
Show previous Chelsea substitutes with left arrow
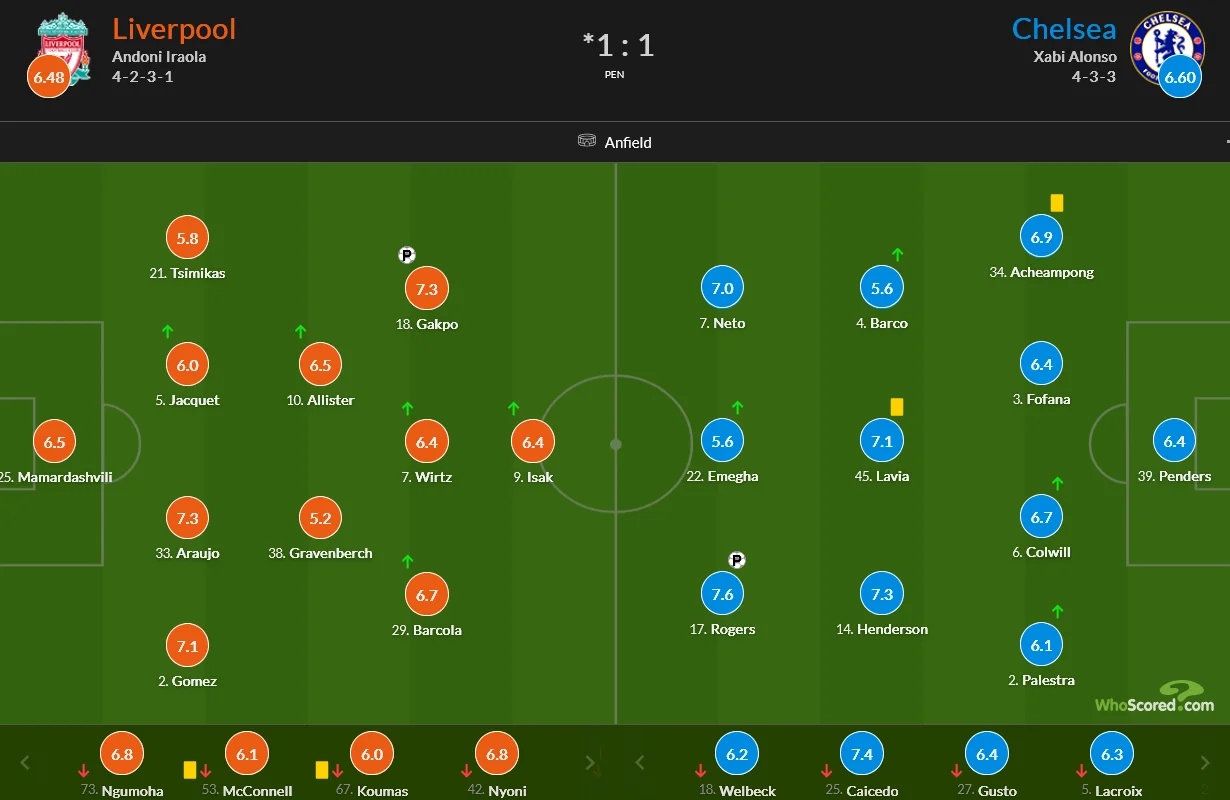[x=642, y=763]
